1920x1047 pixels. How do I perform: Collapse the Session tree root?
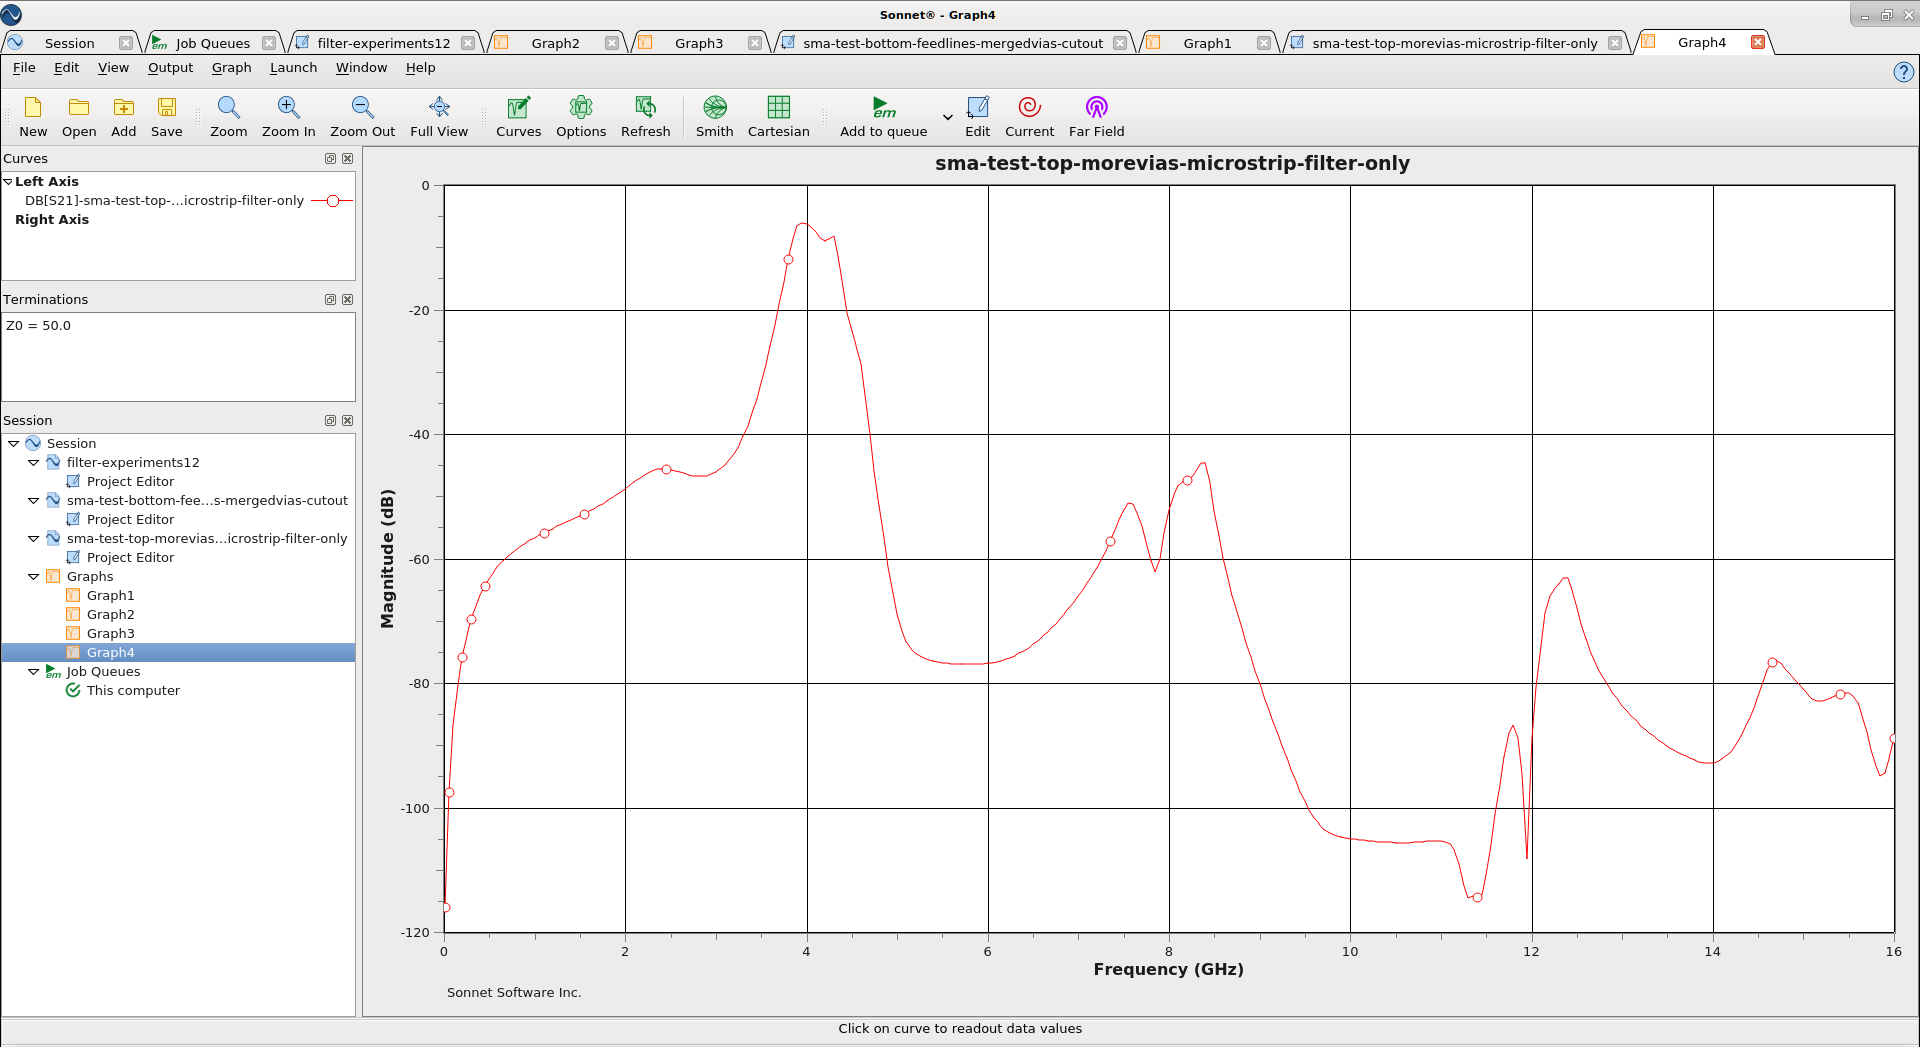(x=14, y=444)
